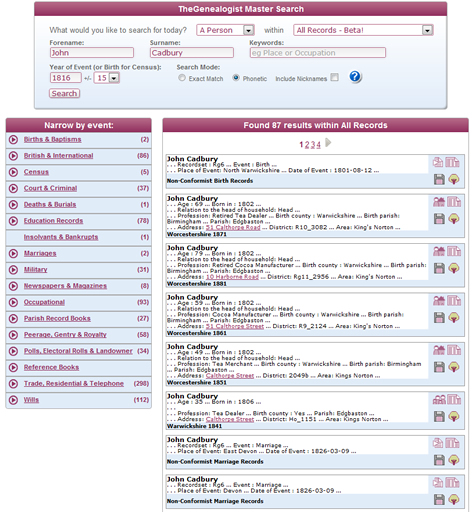Open the Marriages category link
The height and width of the screenshot is (512, 475).
click(x=40, y=253)
